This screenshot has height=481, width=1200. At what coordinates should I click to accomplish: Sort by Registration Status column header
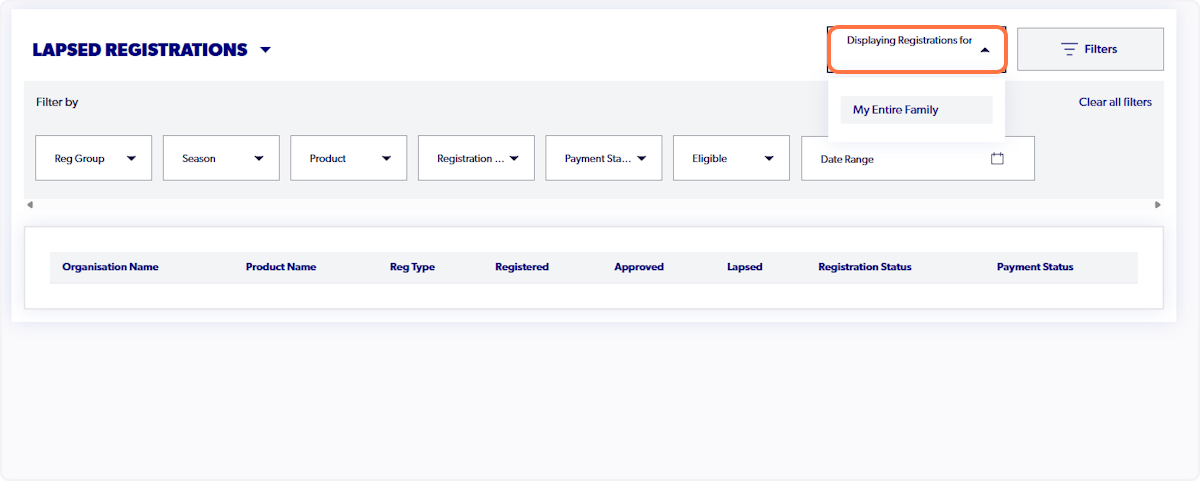pyautogui.click(x=865, y=267)
